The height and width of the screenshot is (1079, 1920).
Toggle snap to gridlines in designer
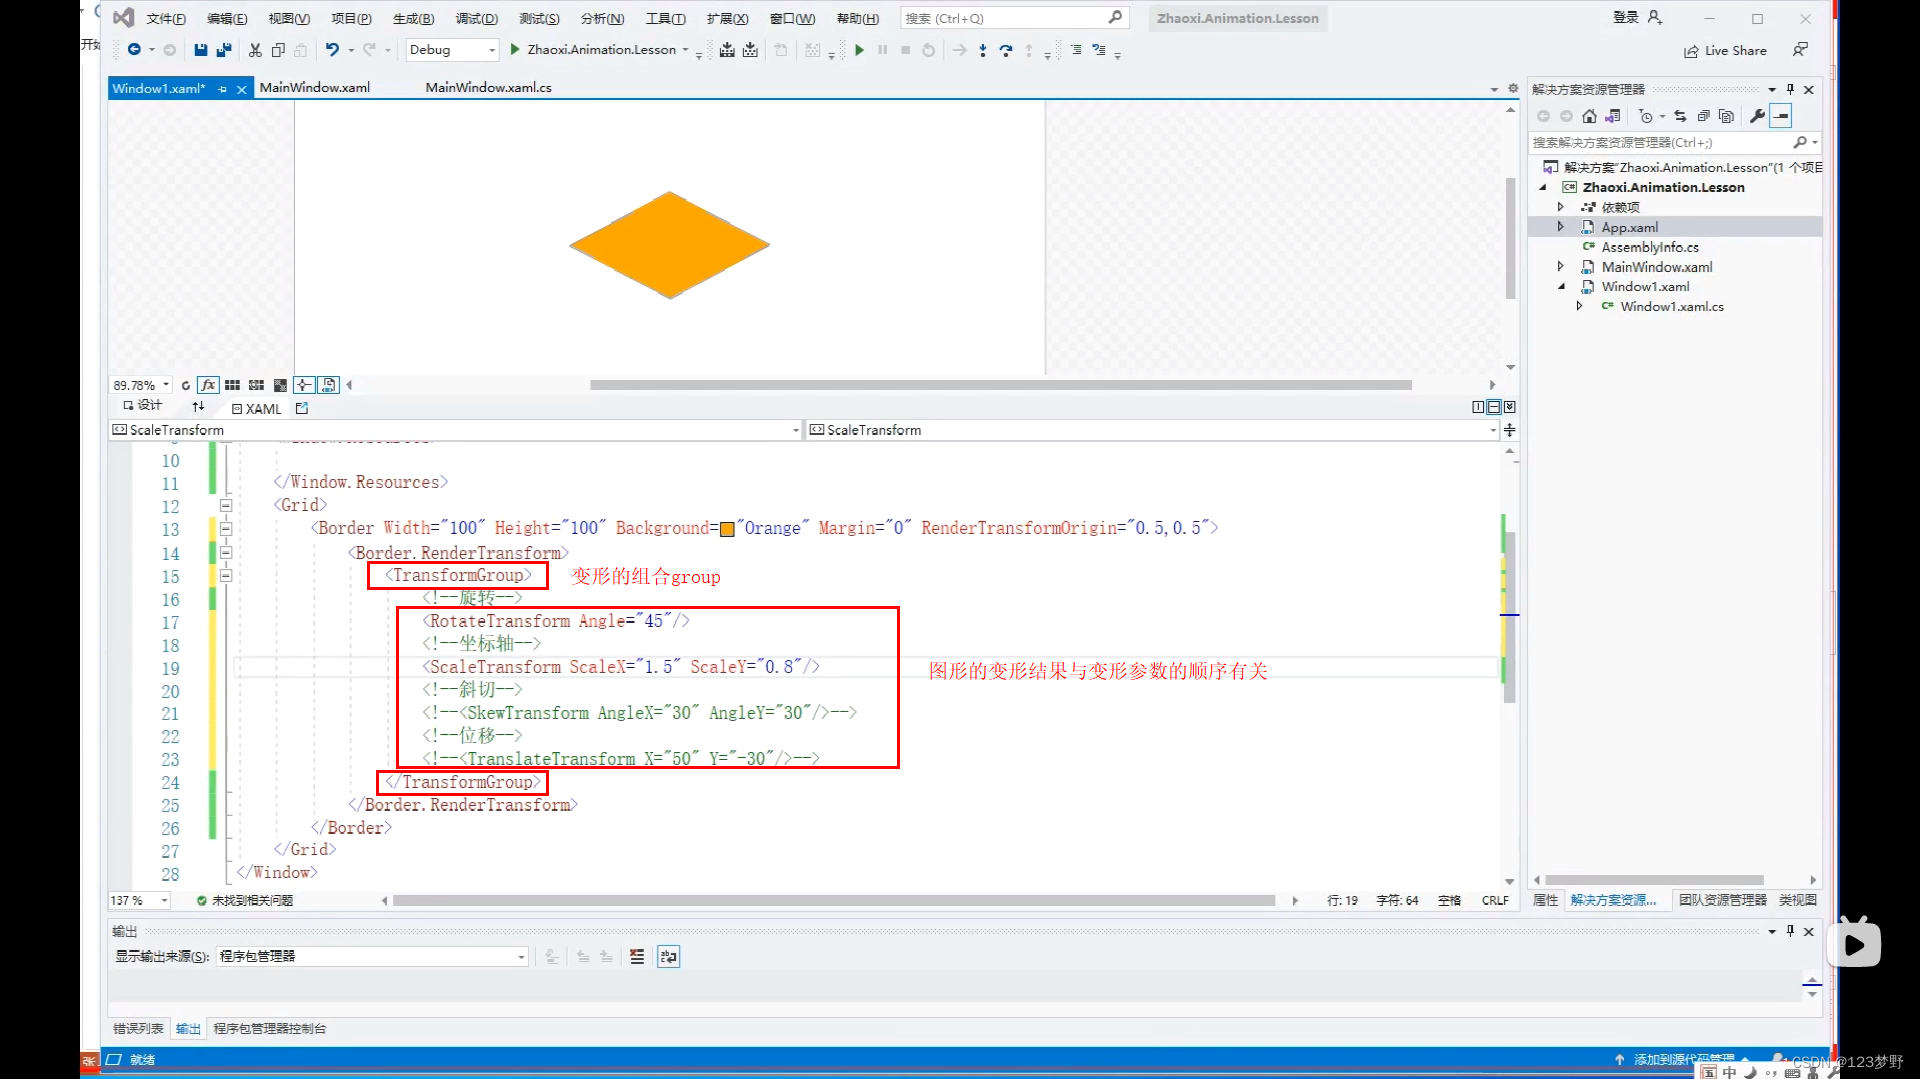coord(256,385)
